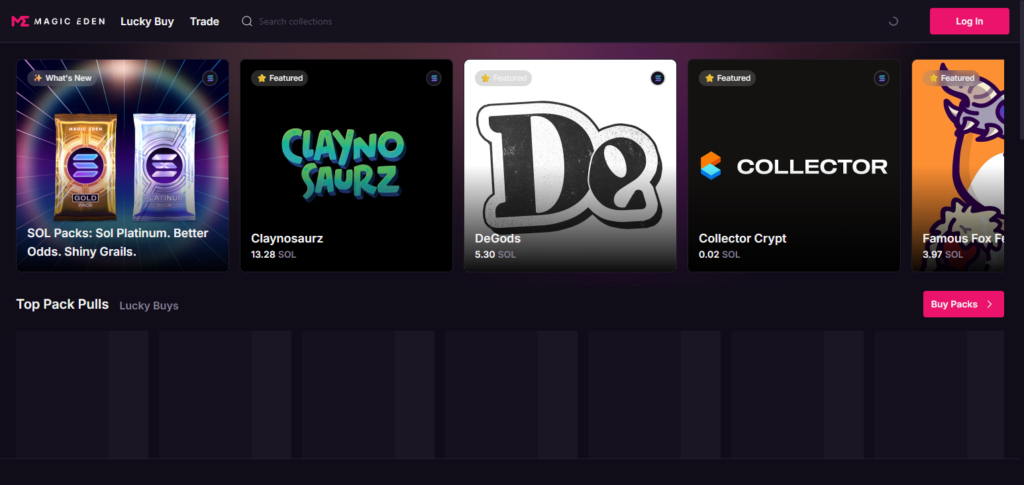Open the Famous Fox collection card
The image size is (1024, 485).
pyautogui.click(x=962, y=165)
